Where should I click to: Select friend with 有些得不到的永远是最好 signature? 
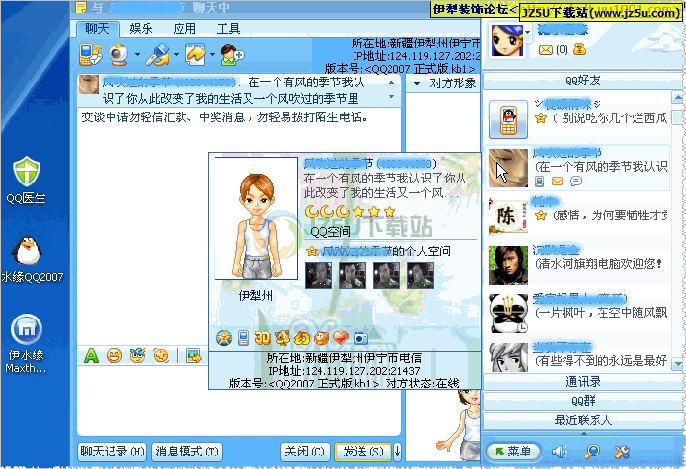tap(578, 357)
